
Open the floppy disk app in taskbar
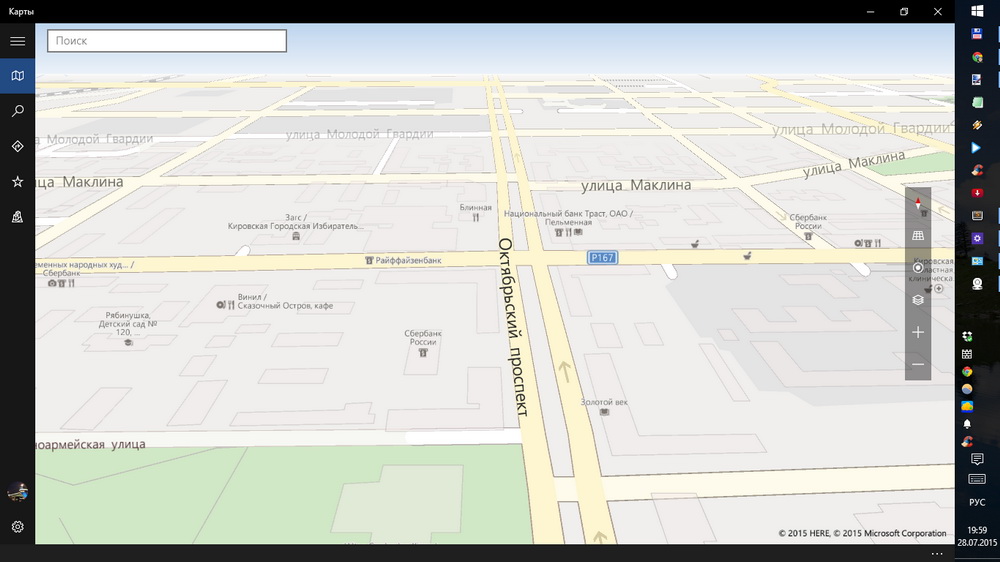[977, 34]
